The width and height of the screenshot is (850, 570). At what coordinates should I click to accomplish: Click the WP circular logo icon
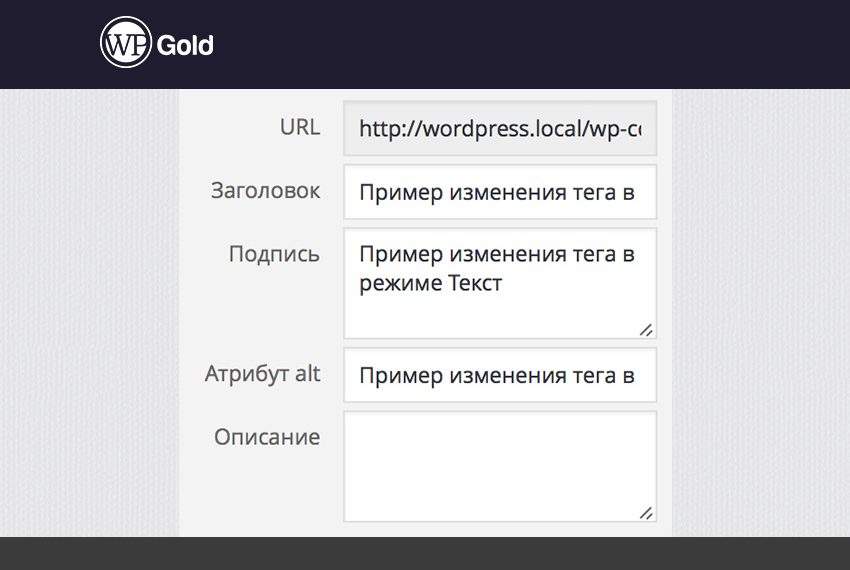click(x=126, y=44)
